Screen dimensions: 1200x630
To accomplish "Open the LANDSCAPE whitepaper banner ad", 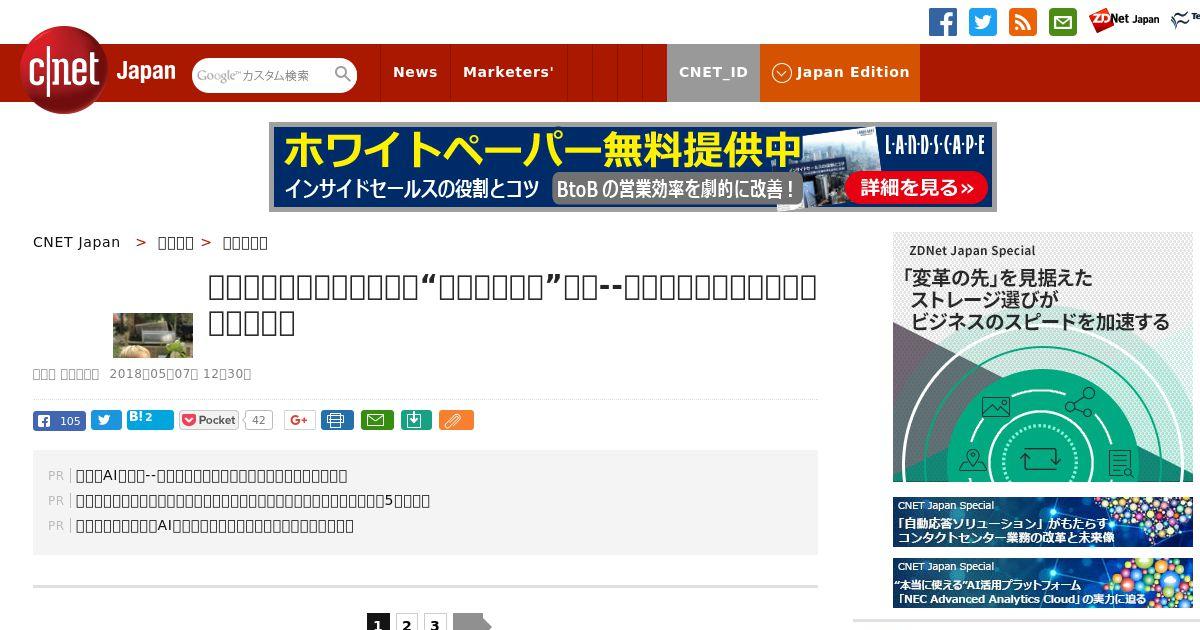I will pos(633,167).
